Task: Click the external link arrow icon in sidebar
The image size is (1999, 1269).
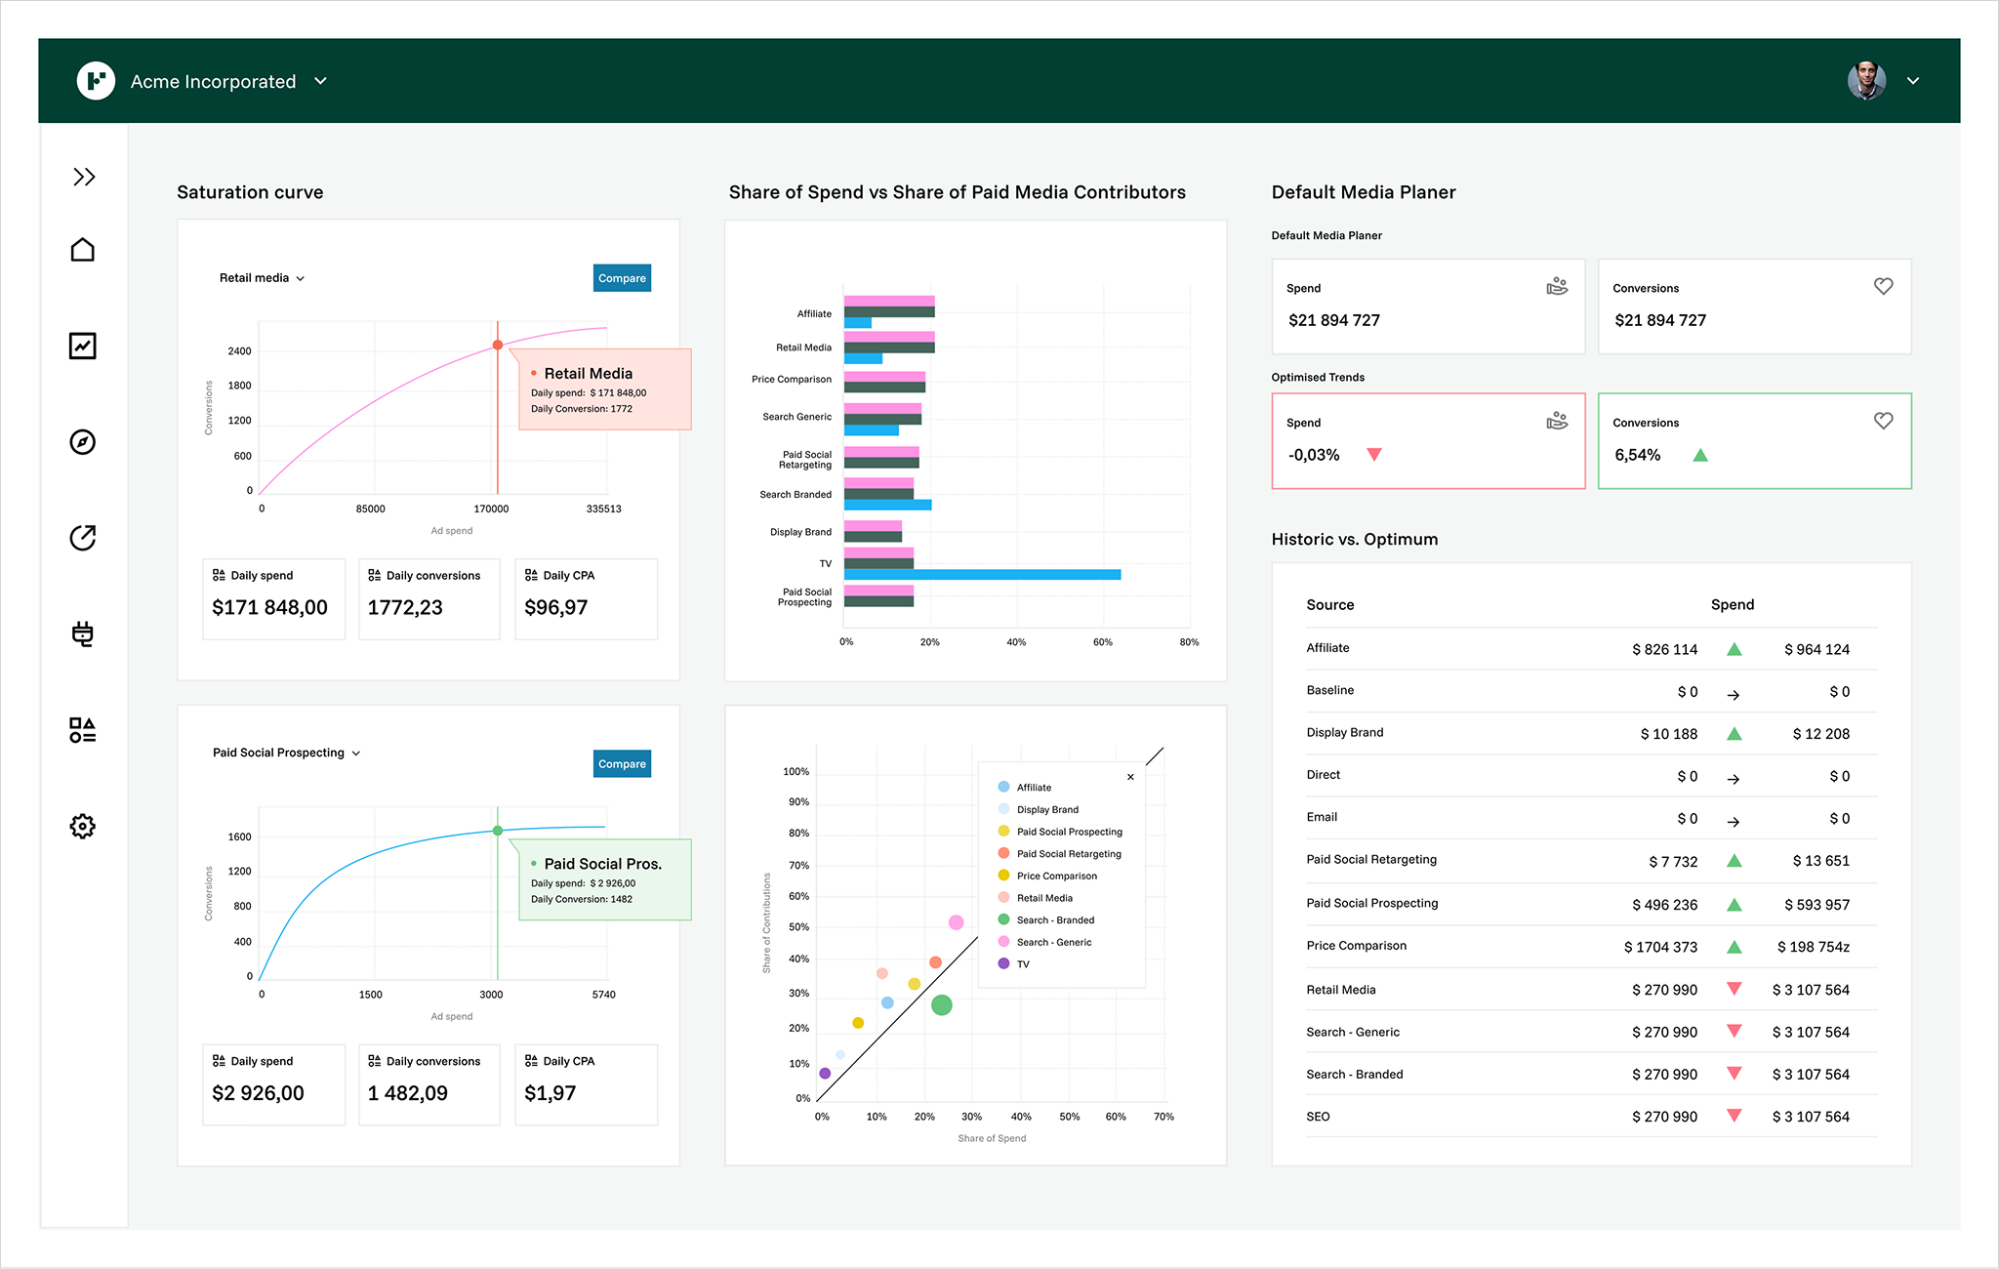Action: point(84,537)
